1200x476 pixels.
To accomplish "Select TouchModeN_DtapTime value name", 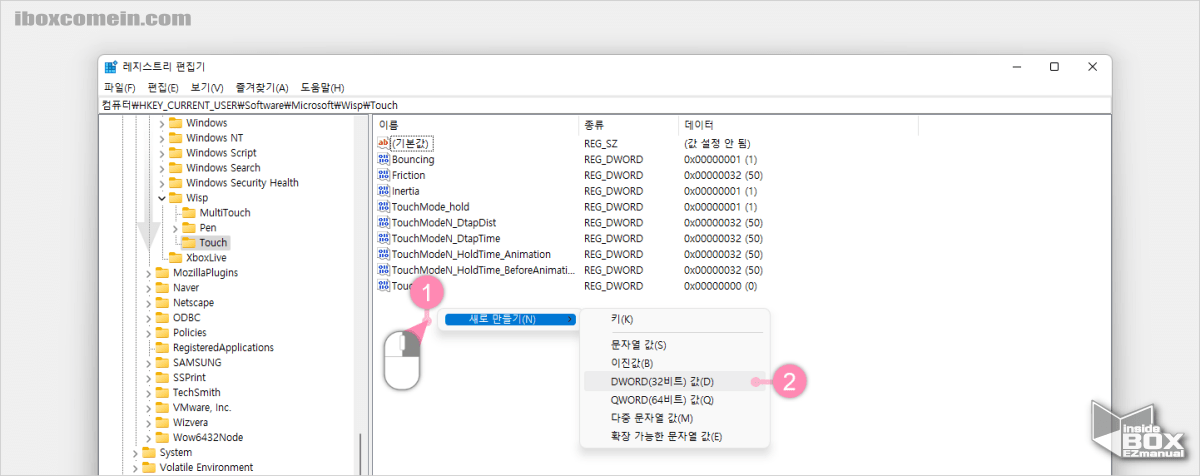I will 446,238.
